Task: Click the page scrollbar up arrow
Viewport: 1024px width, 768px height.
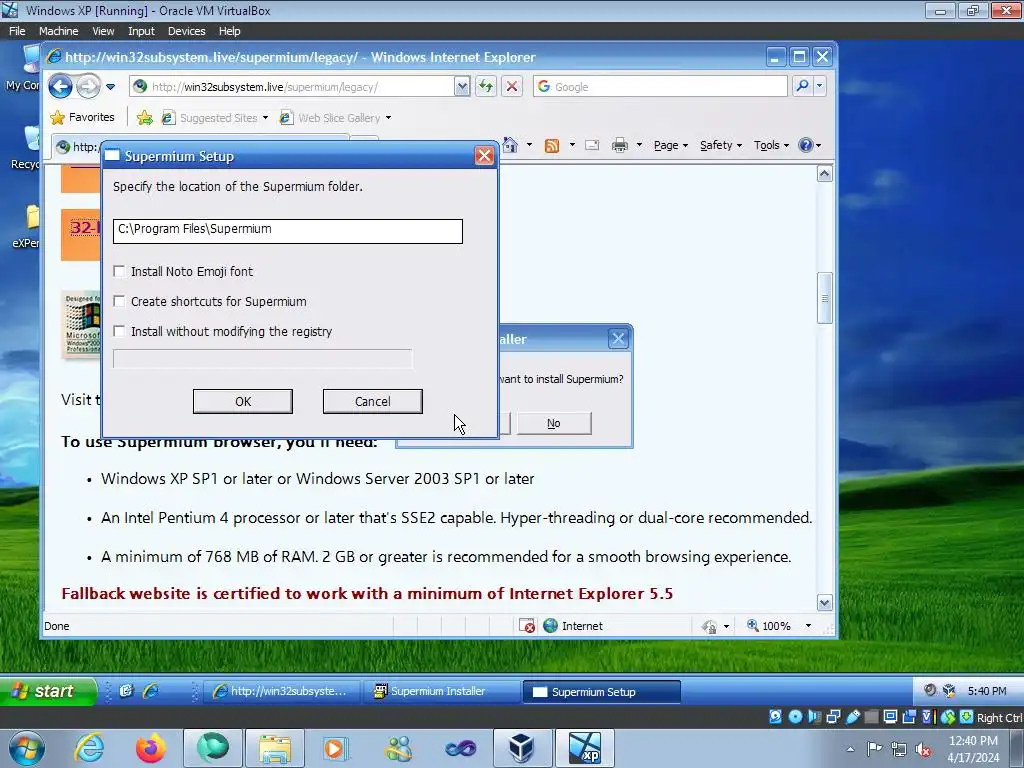Action: (x=825, y=174)
